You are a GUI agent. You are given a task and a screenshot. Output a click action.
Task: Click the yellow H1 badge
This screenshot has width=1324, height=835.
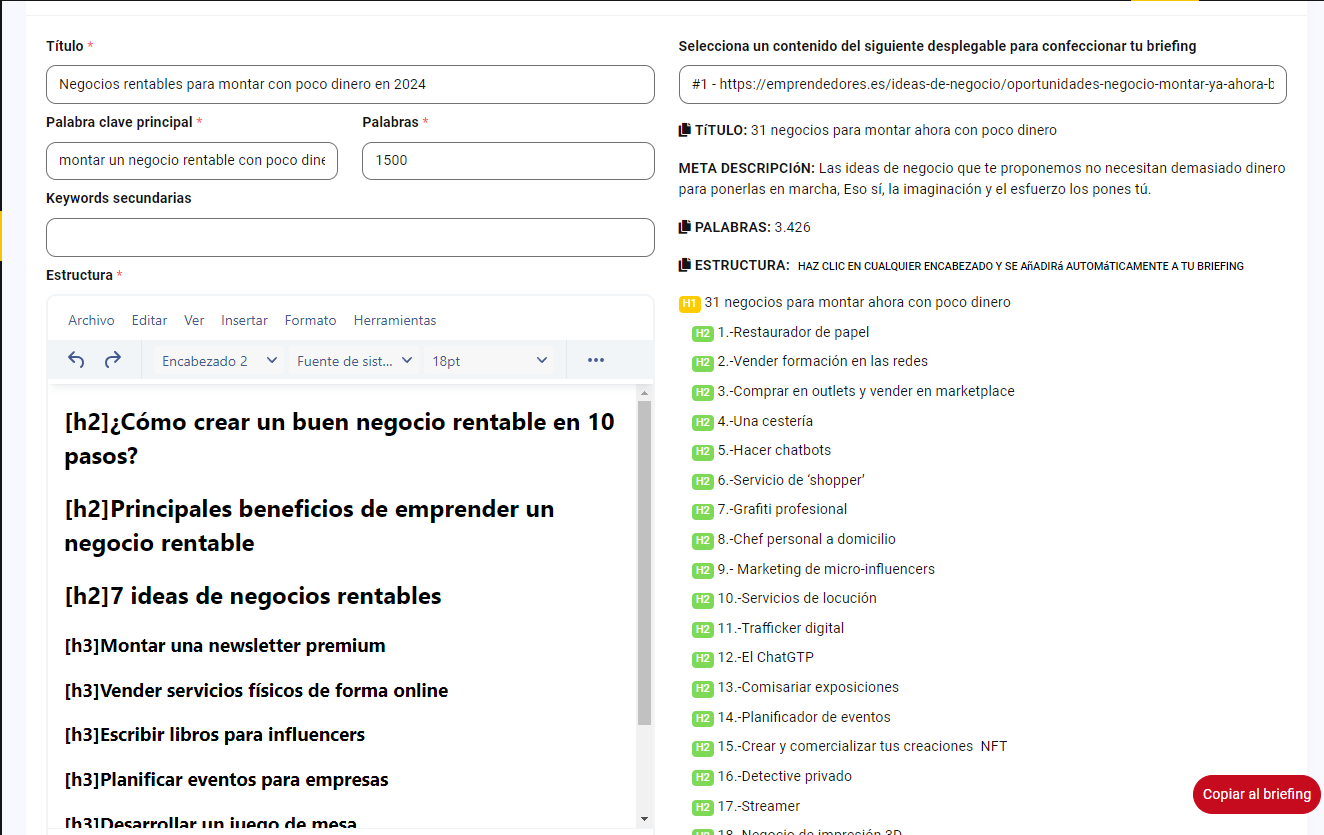click(690, 303)
